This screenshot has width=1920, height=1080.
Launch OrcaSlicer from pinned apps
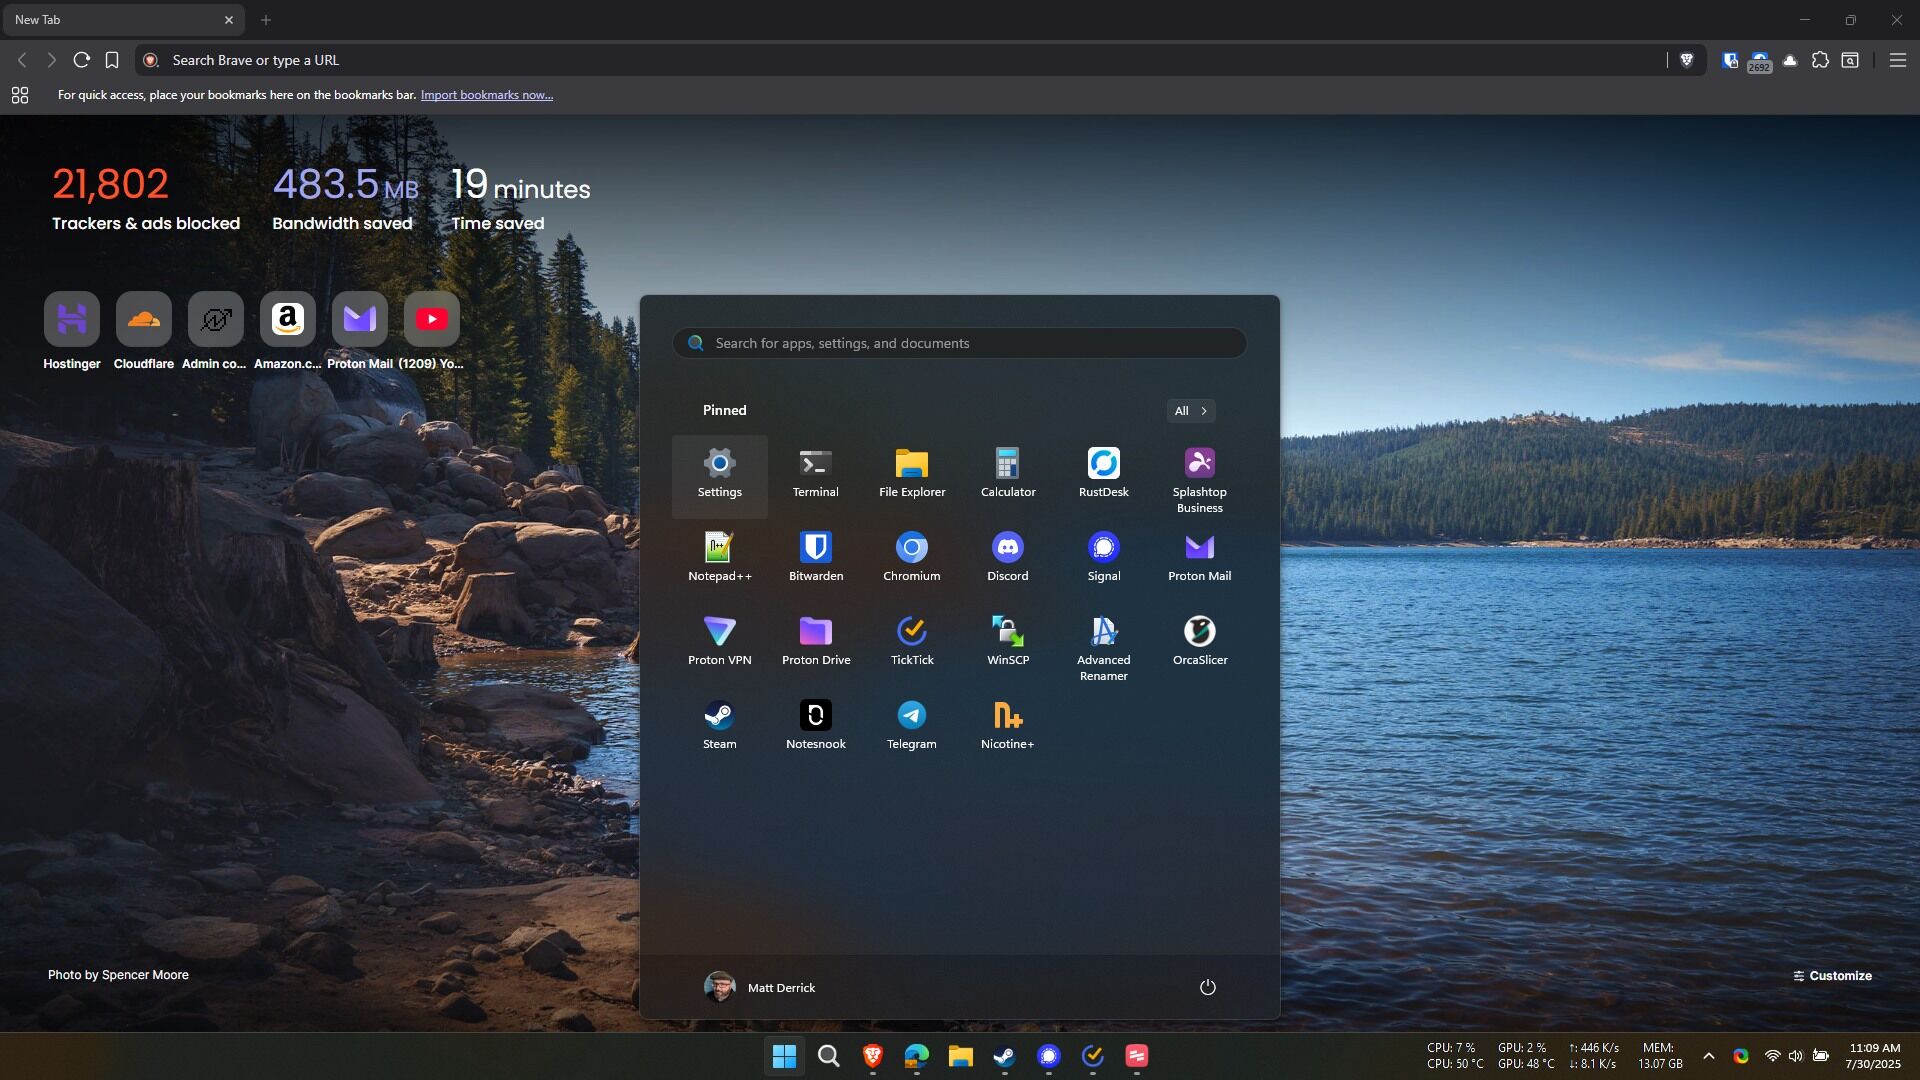click(x=1199, y=640)
